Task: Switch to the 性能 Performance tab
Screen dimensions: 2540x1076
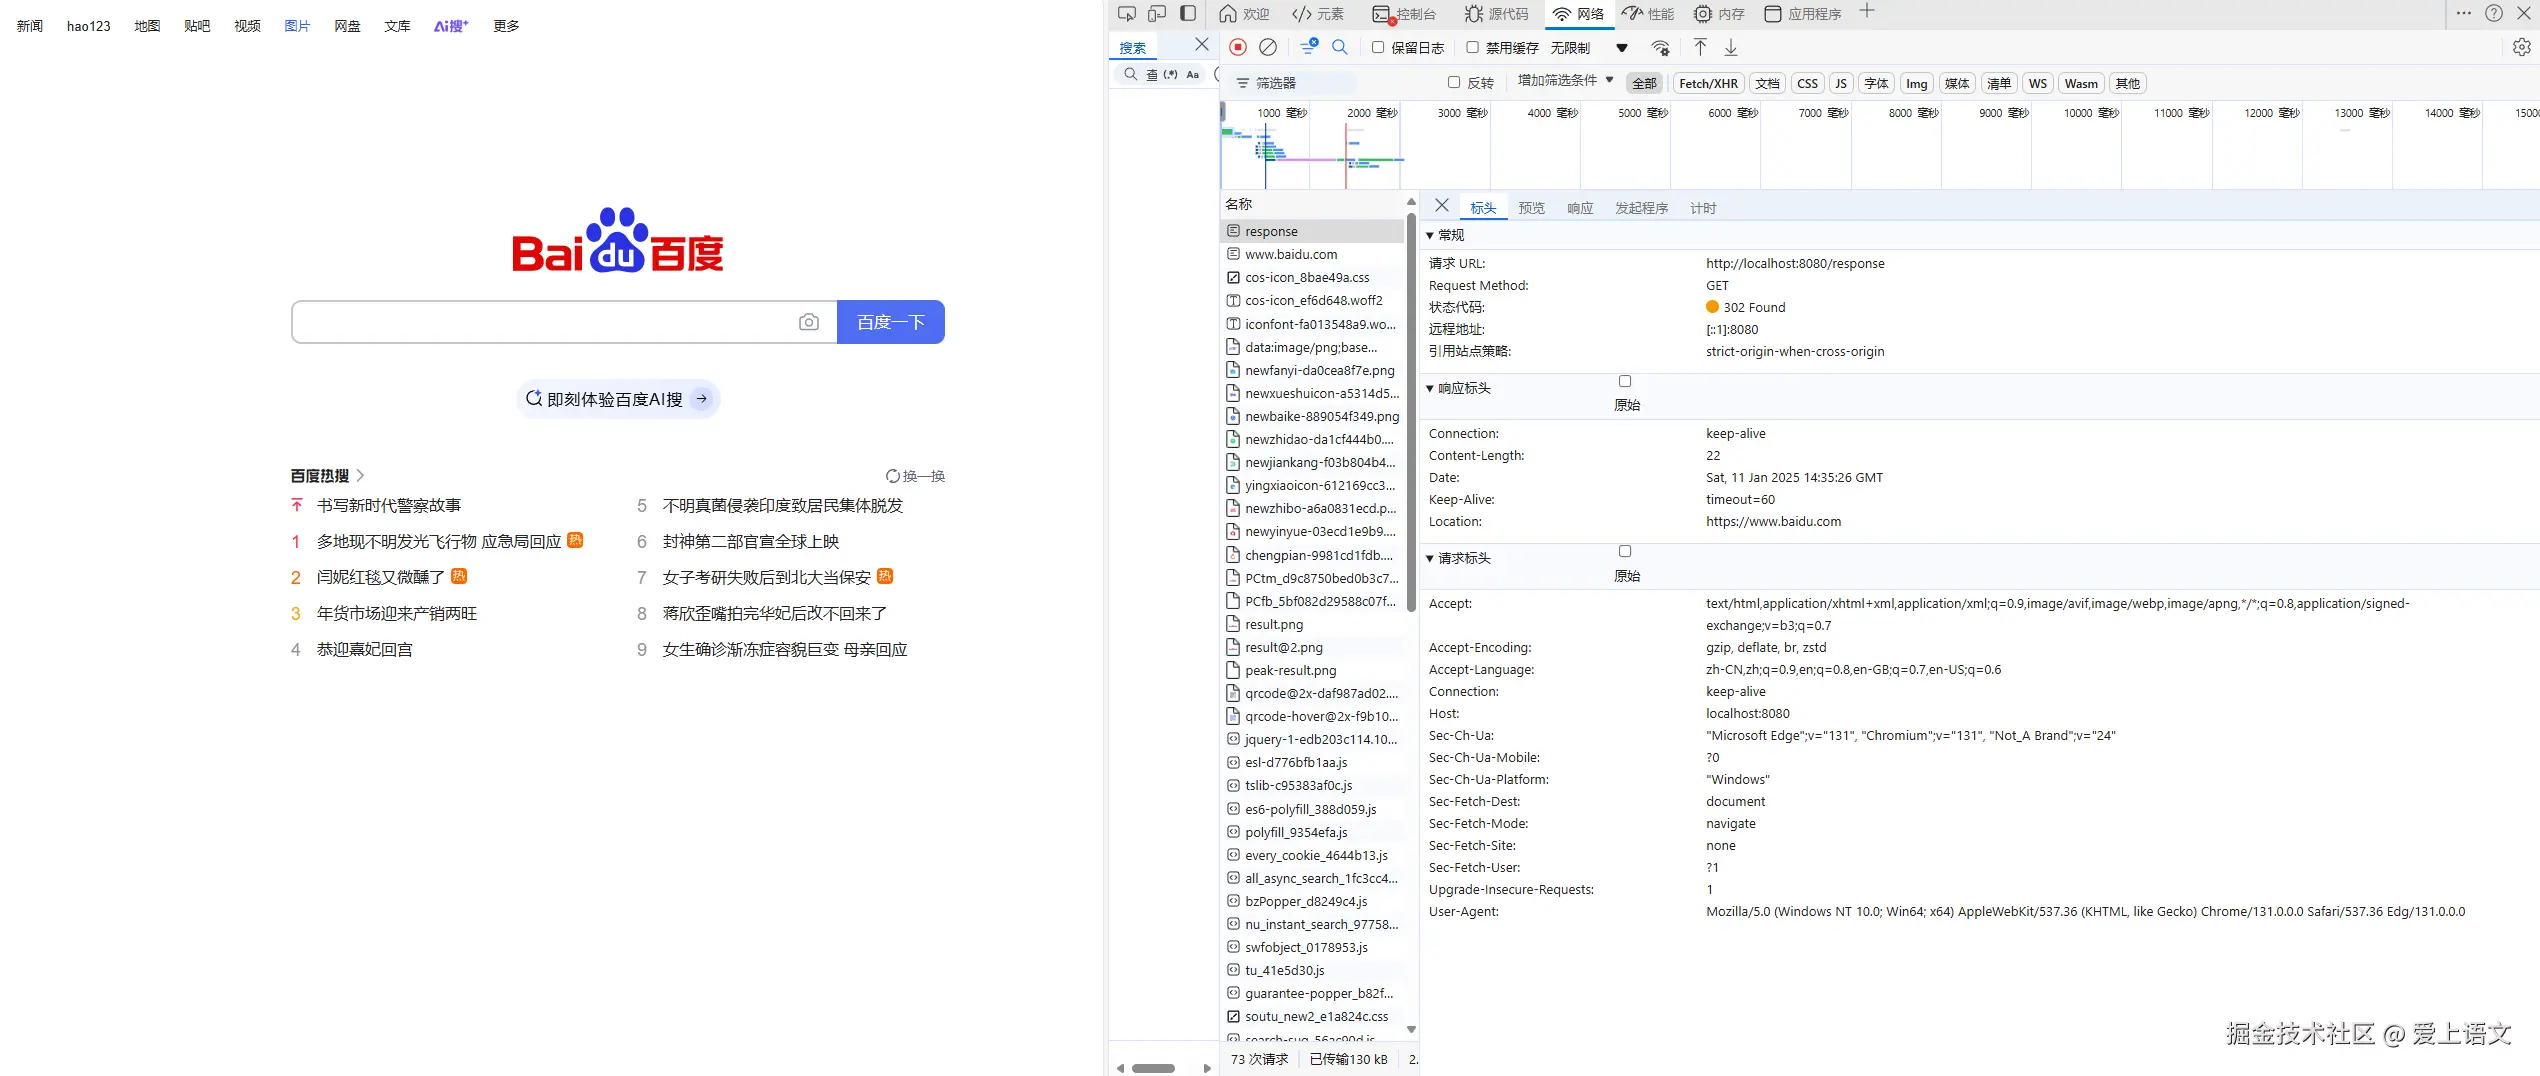Action: (x=1648, y=14)
